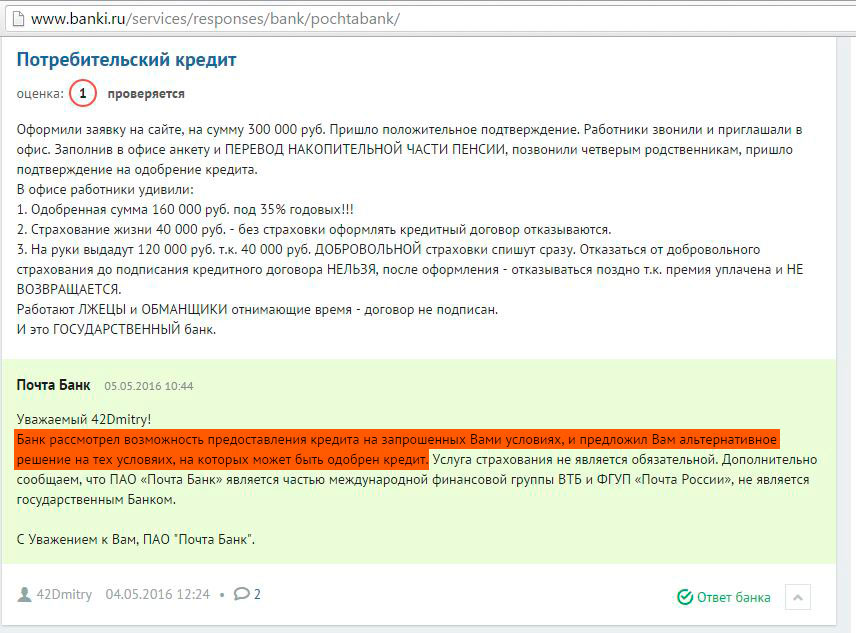
Task: Click the page document icon in address bar
Action: (18, 19)
